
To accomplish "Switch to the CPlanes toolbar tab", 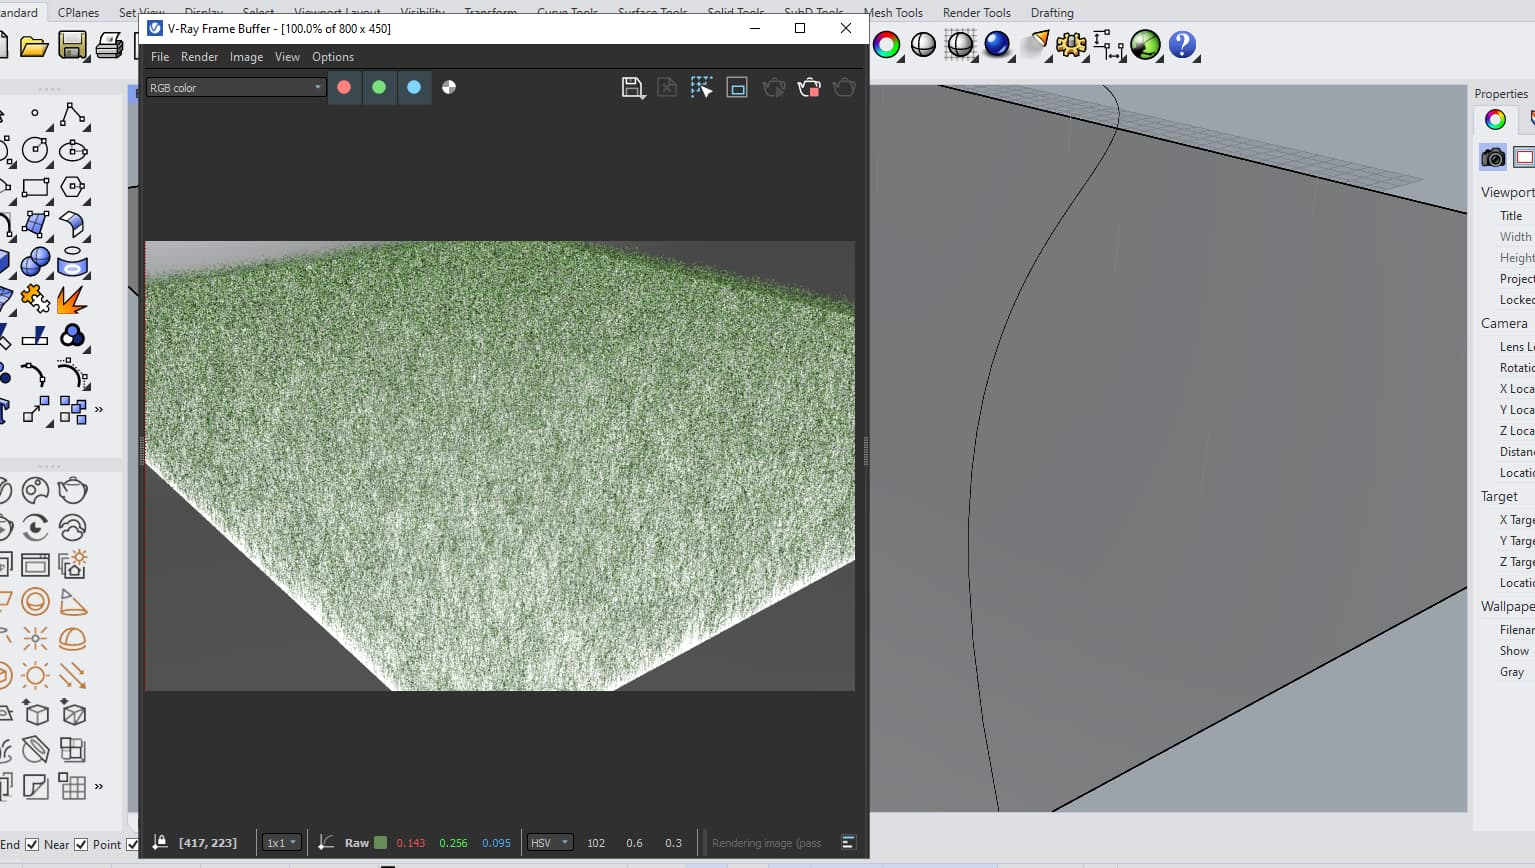I will tap(78, 12).
